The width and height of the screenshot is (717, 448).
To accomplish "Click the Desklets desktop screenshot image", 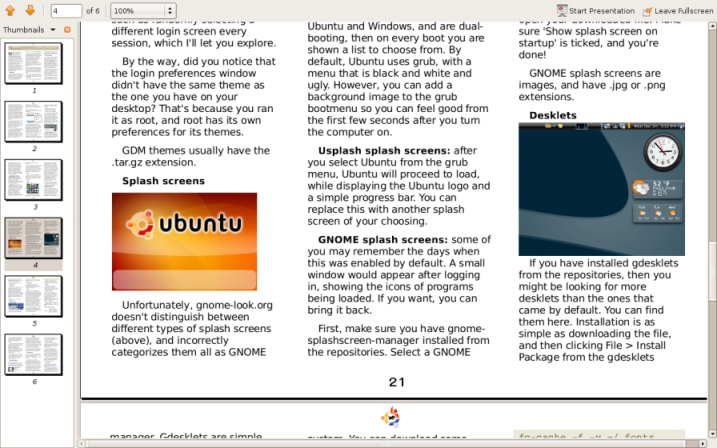I will point(601,189).
